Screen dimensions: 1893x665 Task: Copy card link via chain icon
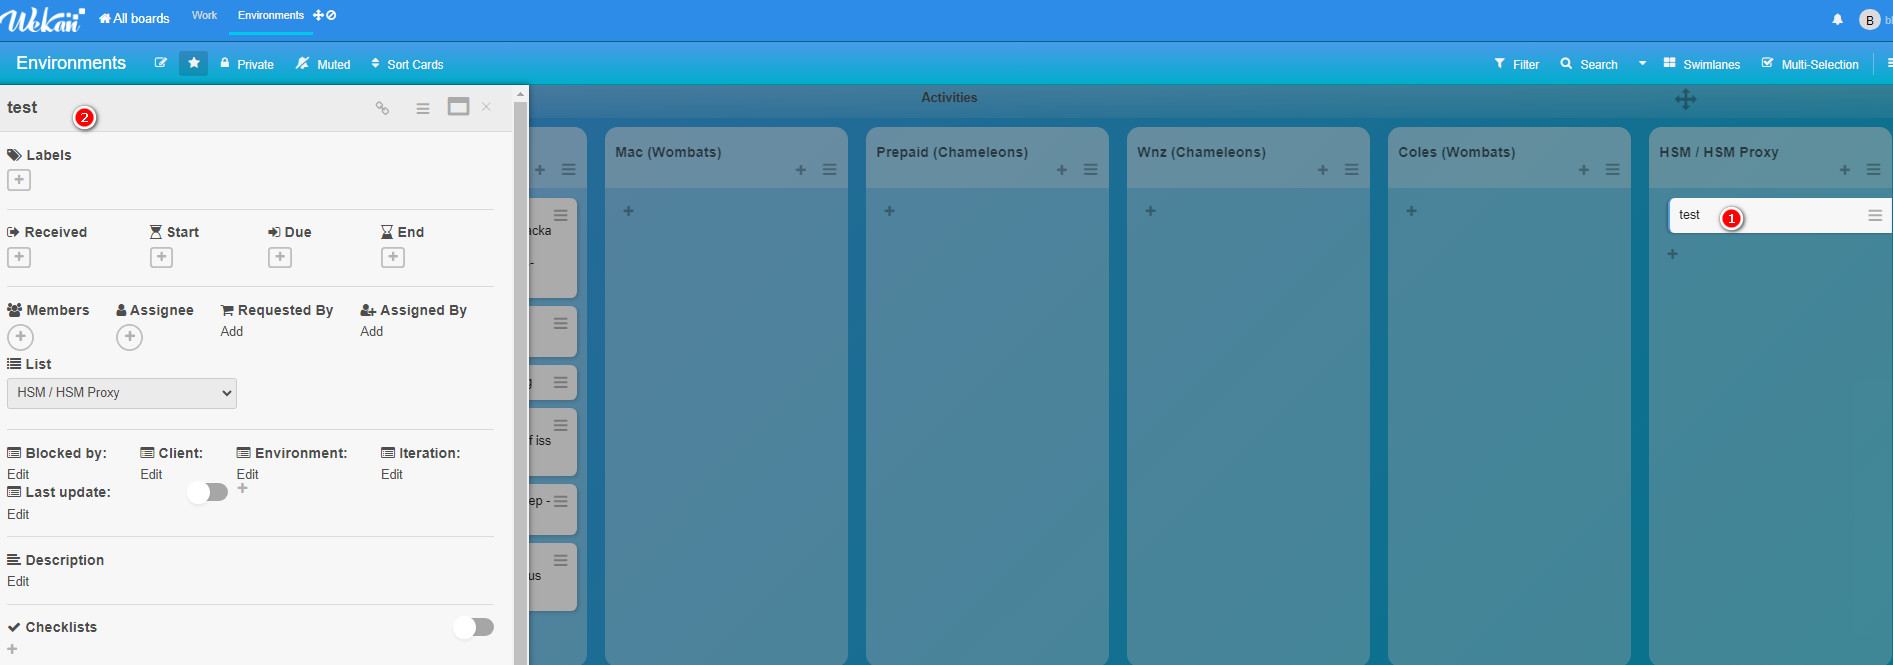pyautogui.click(x=382, y=108)
